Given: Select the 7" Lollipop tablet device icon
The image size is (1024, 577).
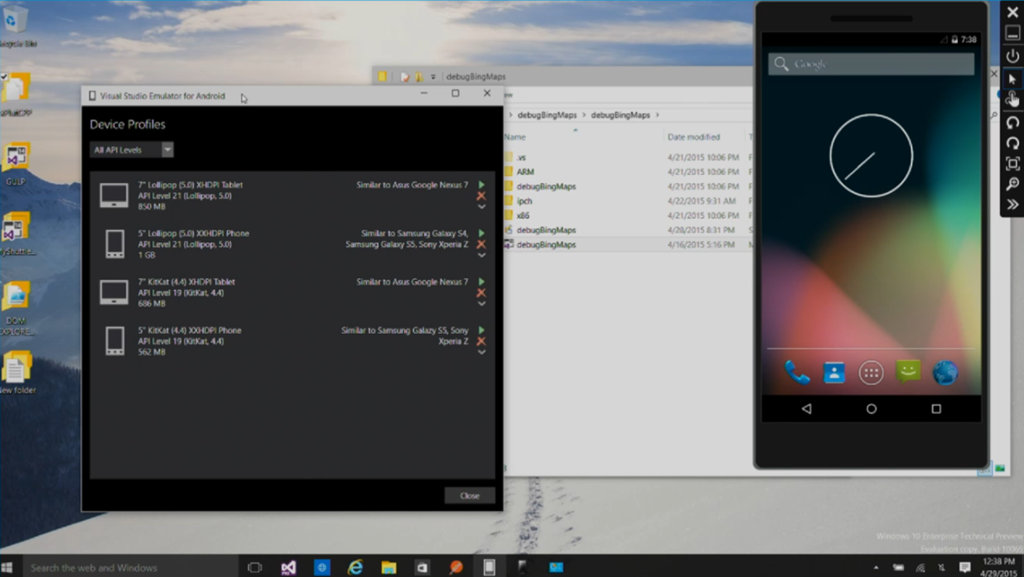Looking at the screenshot, I should [x=114, y=195].
